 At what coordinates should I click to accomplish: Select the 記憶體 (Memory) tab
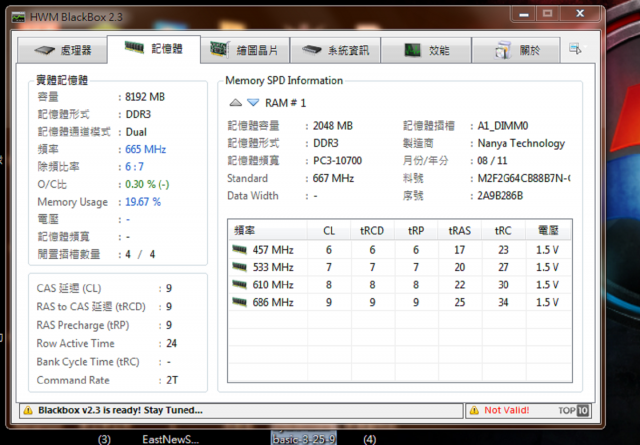coord(154,49)
